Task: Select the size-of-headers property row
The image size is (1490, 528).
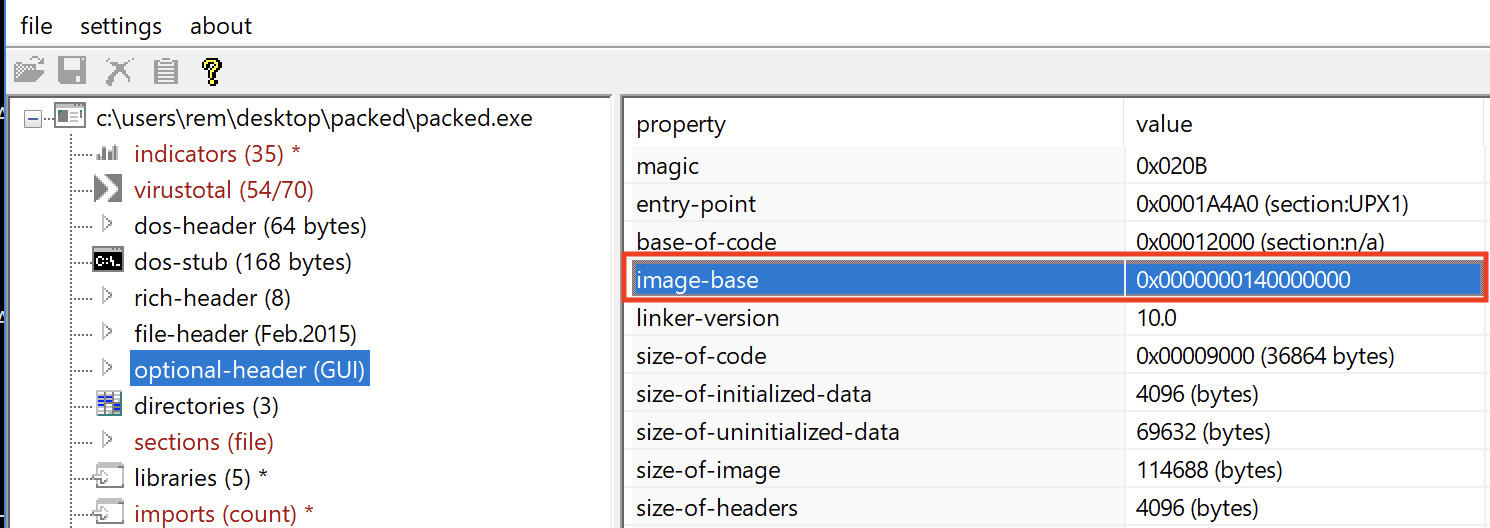Action: tap(876, 508)
